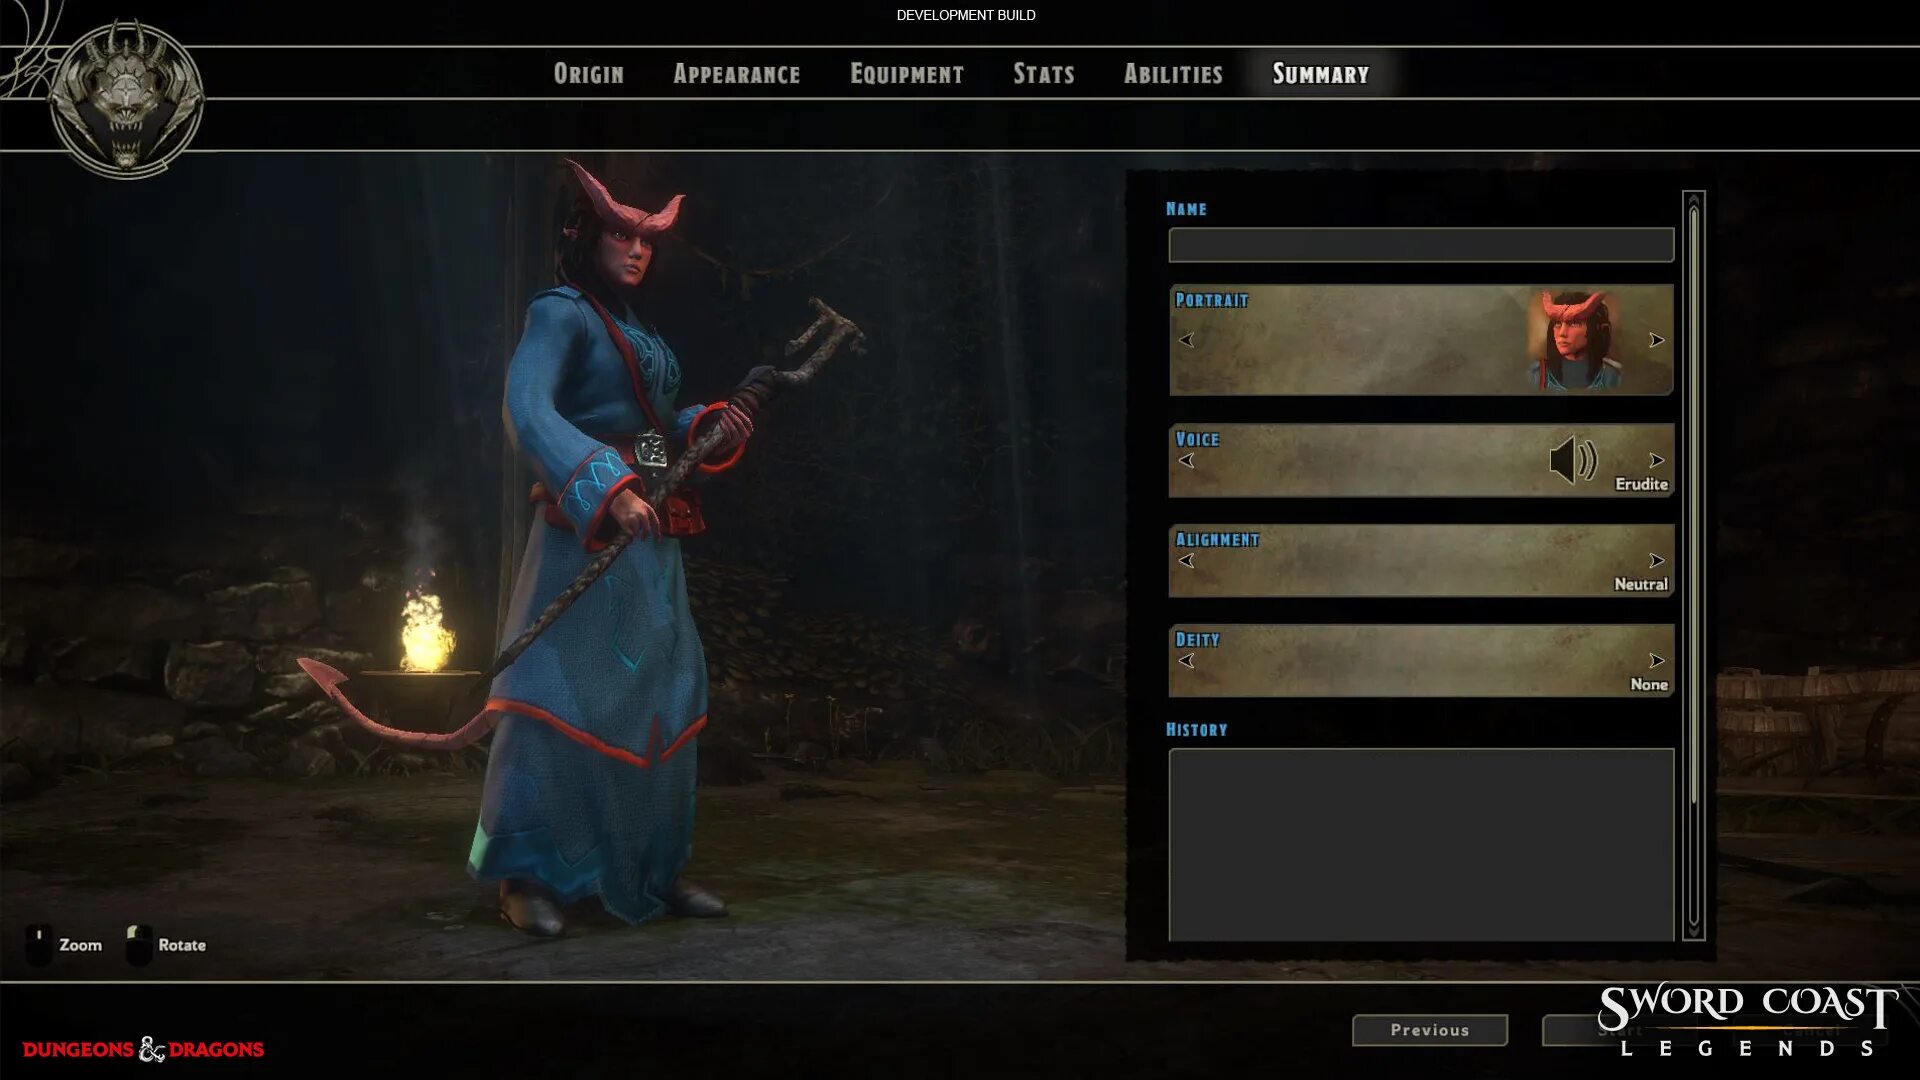Click the speaker/volume icon for Voice
This screenshot has height=1080, width=1920.
pos(1572,460)
